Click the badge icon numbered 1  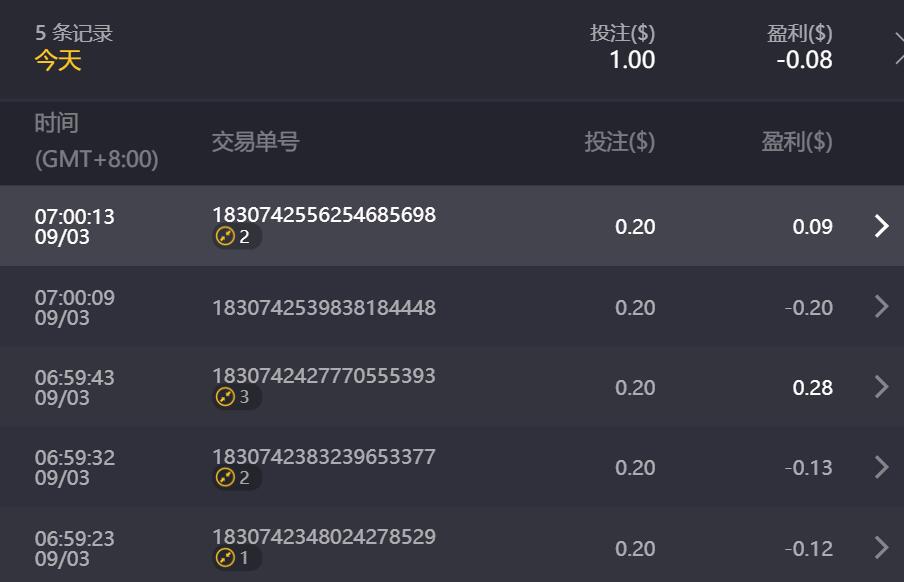tap(226, 558)
